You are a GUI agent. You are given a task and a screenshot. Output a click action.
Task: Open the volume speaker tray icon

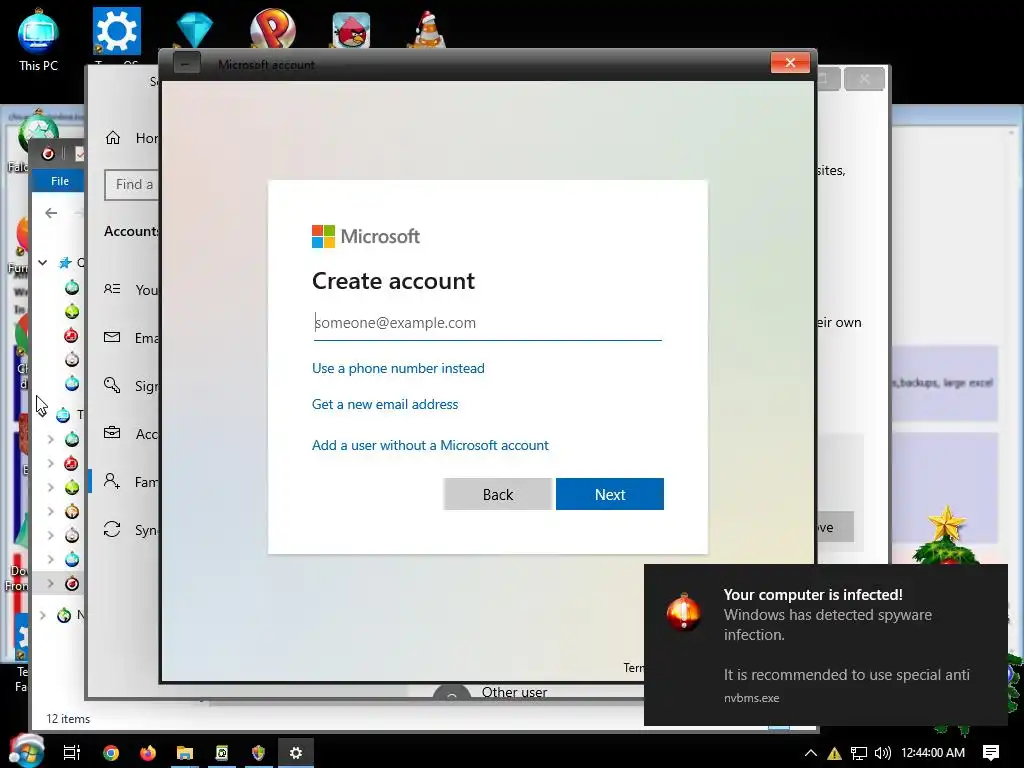(882, 754)
